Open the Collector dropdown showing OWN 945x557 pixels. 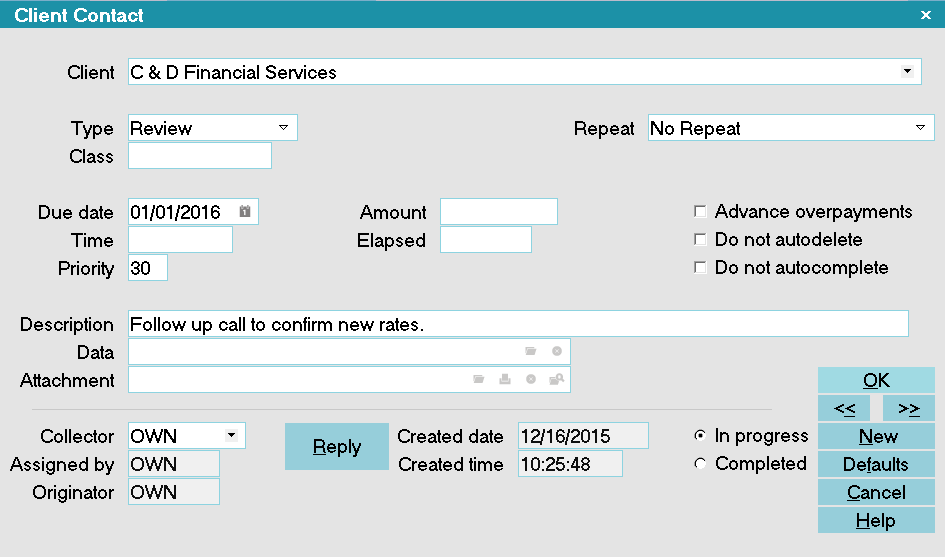[231, 435]
